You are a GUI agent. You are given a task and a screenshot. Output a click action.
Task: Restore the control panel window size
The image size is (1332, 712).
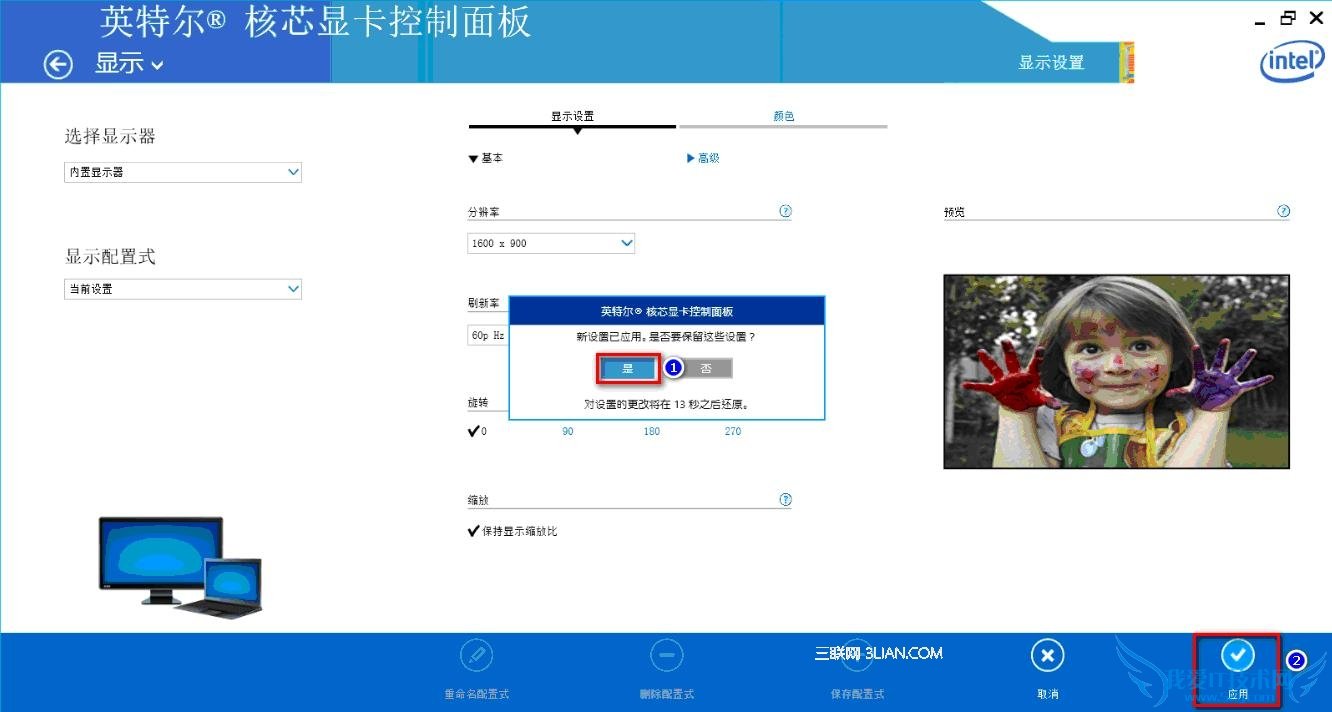1288,17
